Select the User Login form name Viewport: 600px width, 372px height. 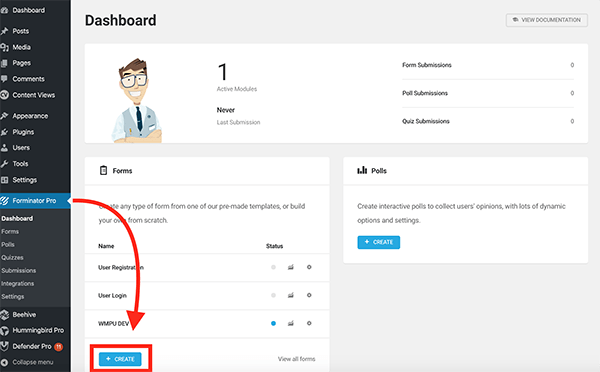[x=112, y=295]
